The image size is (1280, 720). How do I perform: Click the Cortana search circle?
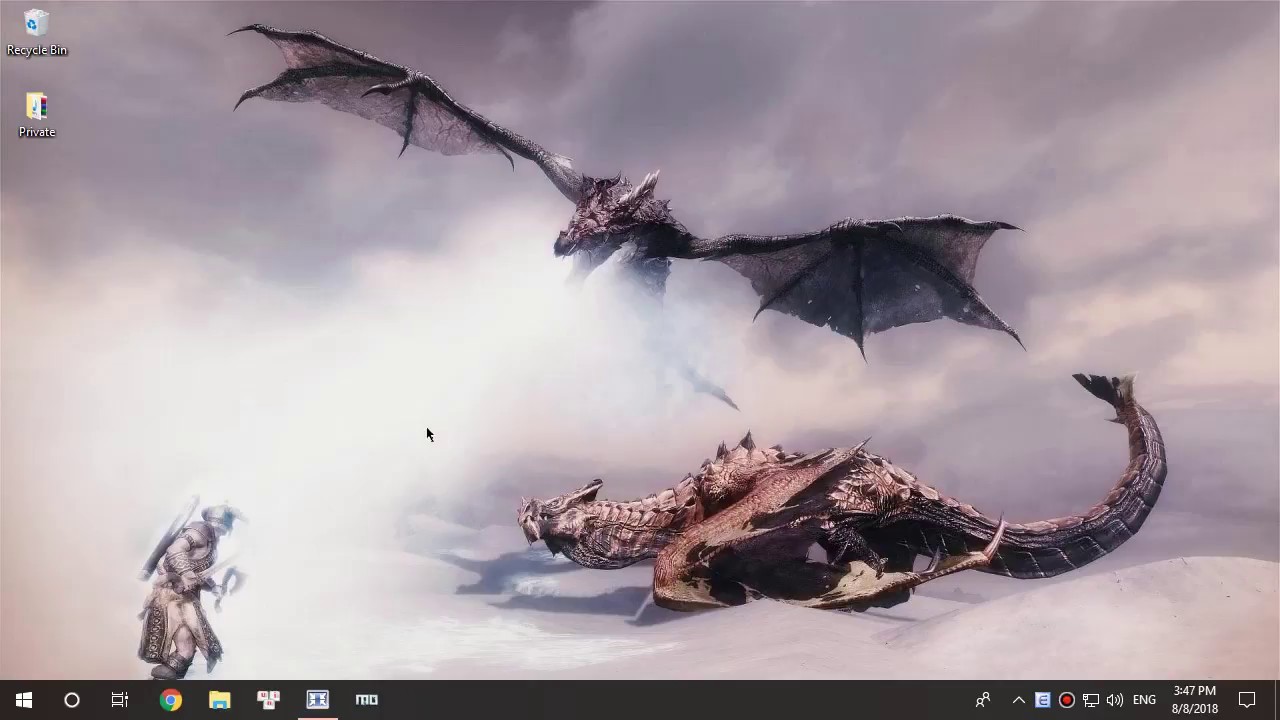point(72,700)
